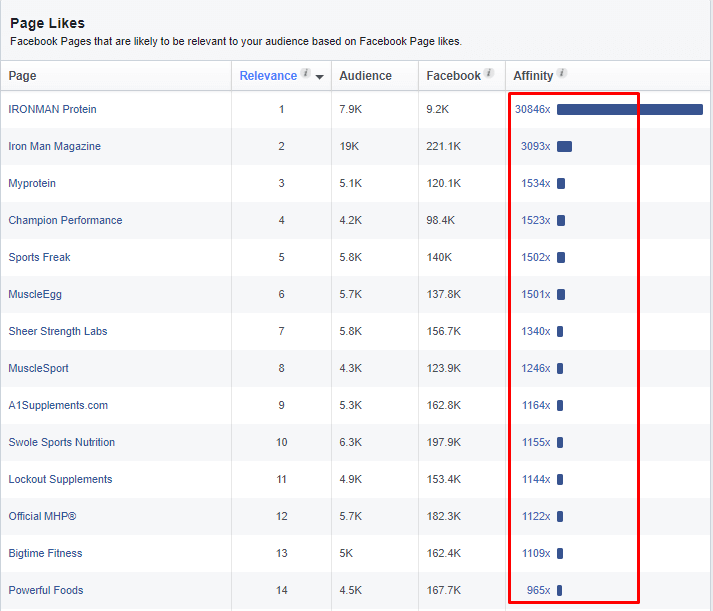The width and height of the screenshot is (713, 611).
Task: Click the 182.3K Facebook value
Action: pos(443,516)
